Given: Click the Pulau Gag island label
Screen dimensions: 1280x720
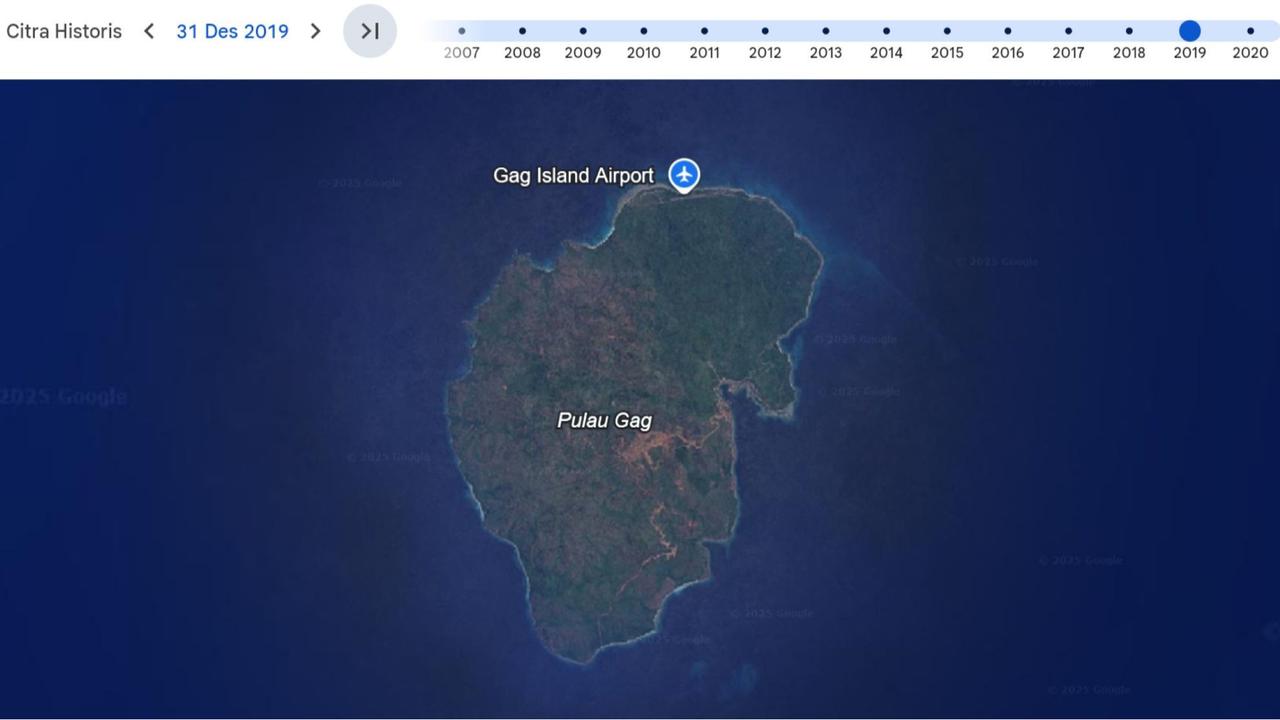Looking at the screenshot, I should click(x=604, y=421).
